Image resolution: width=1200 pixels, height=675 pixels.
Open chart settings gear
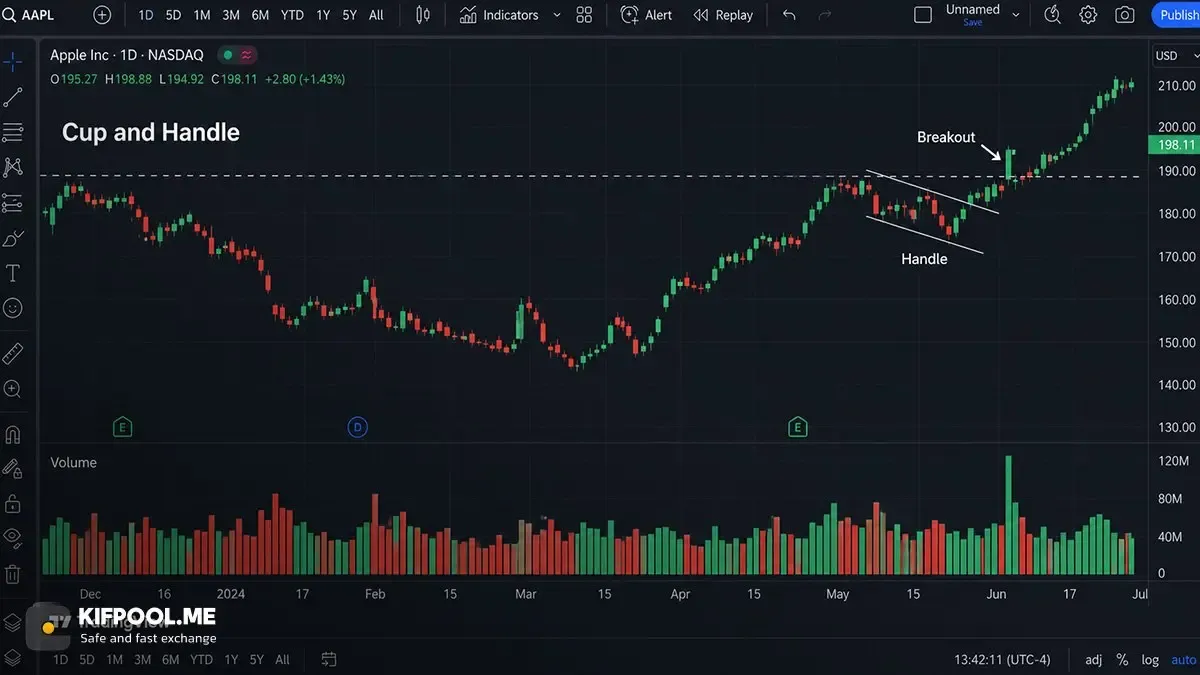point(1088,15)
